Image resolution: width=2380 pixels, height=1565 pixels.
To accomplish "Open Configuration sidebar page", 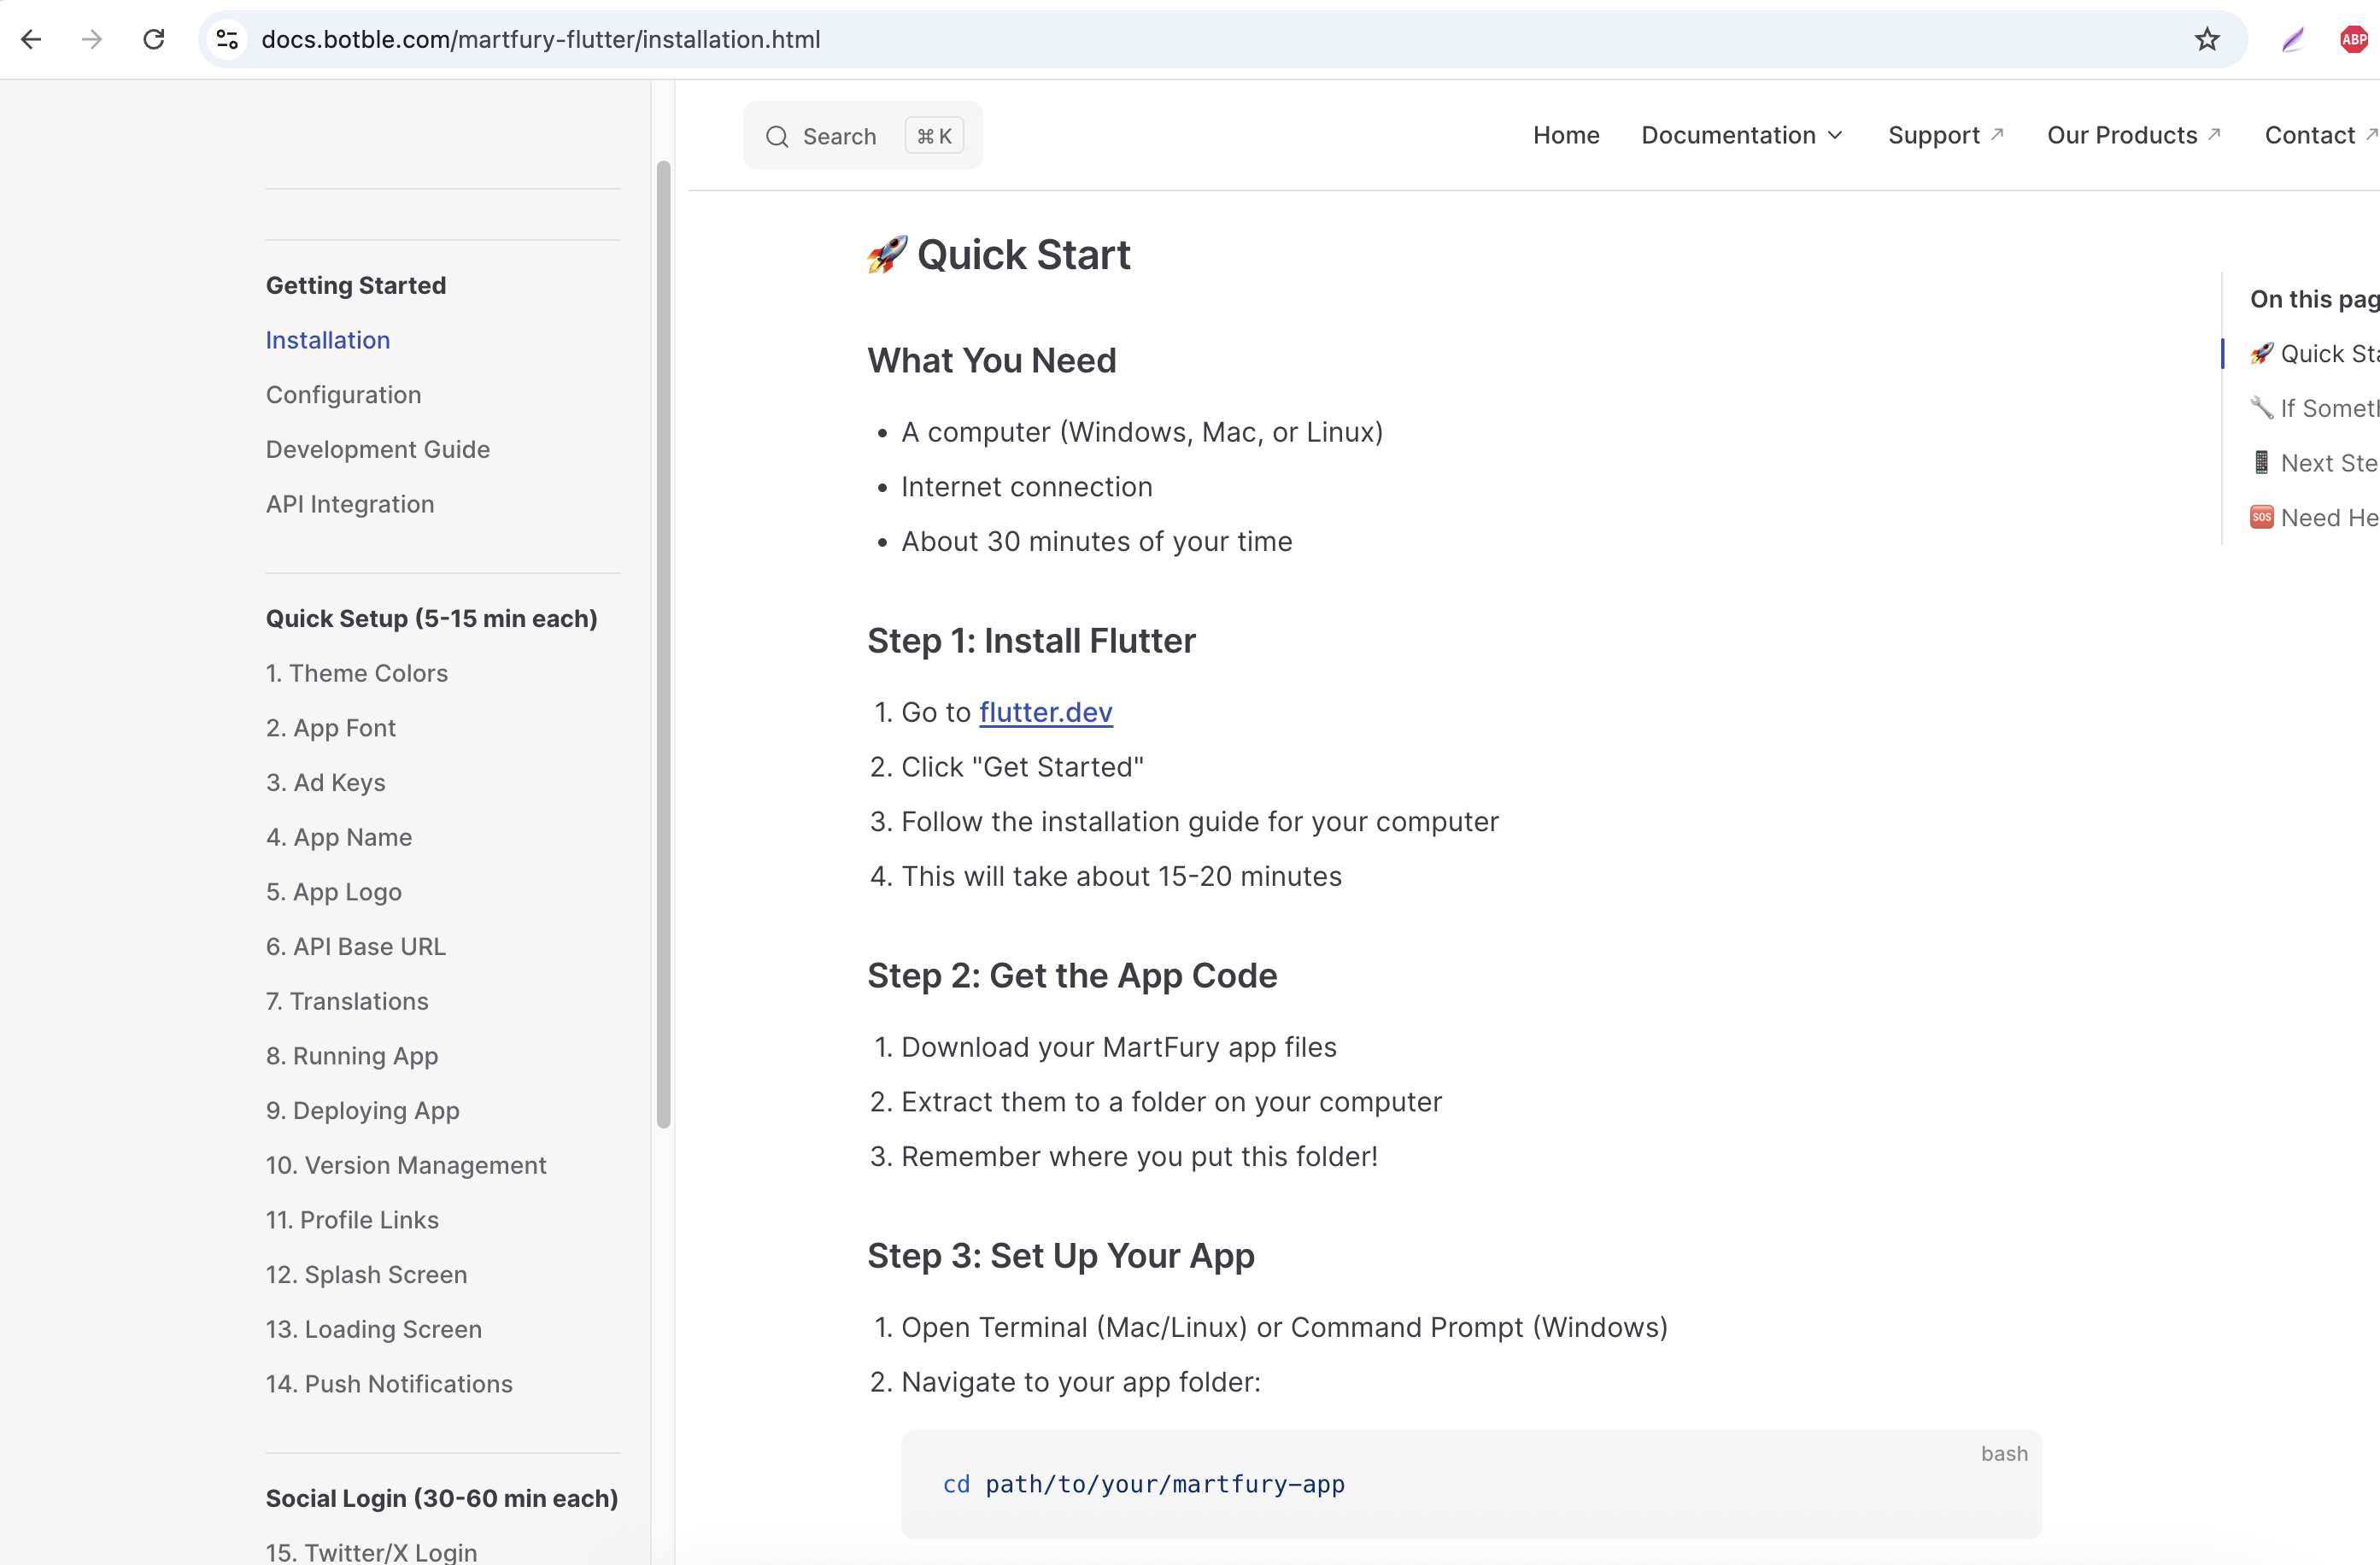I will click(x=343, y=395).
